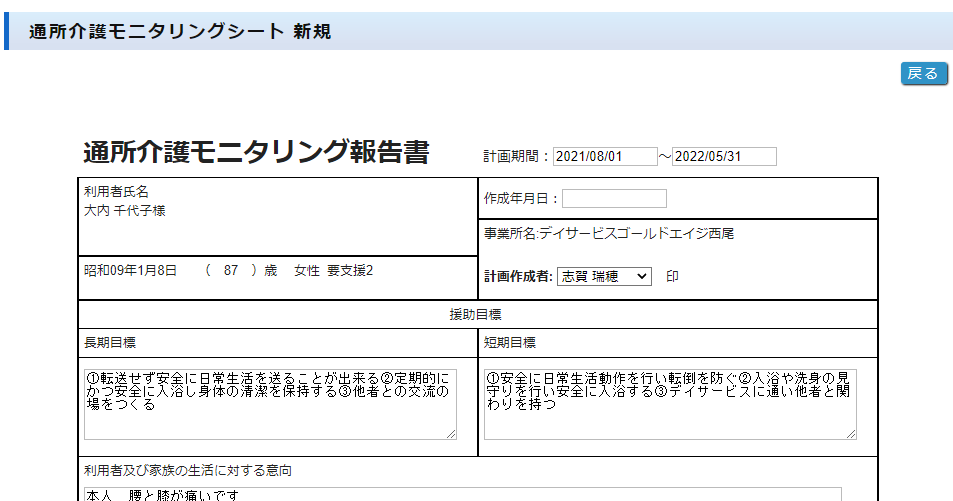Click the plan period end date 2022/05/31
Viewport: 953px width, 501px height.
pos(724,157)
